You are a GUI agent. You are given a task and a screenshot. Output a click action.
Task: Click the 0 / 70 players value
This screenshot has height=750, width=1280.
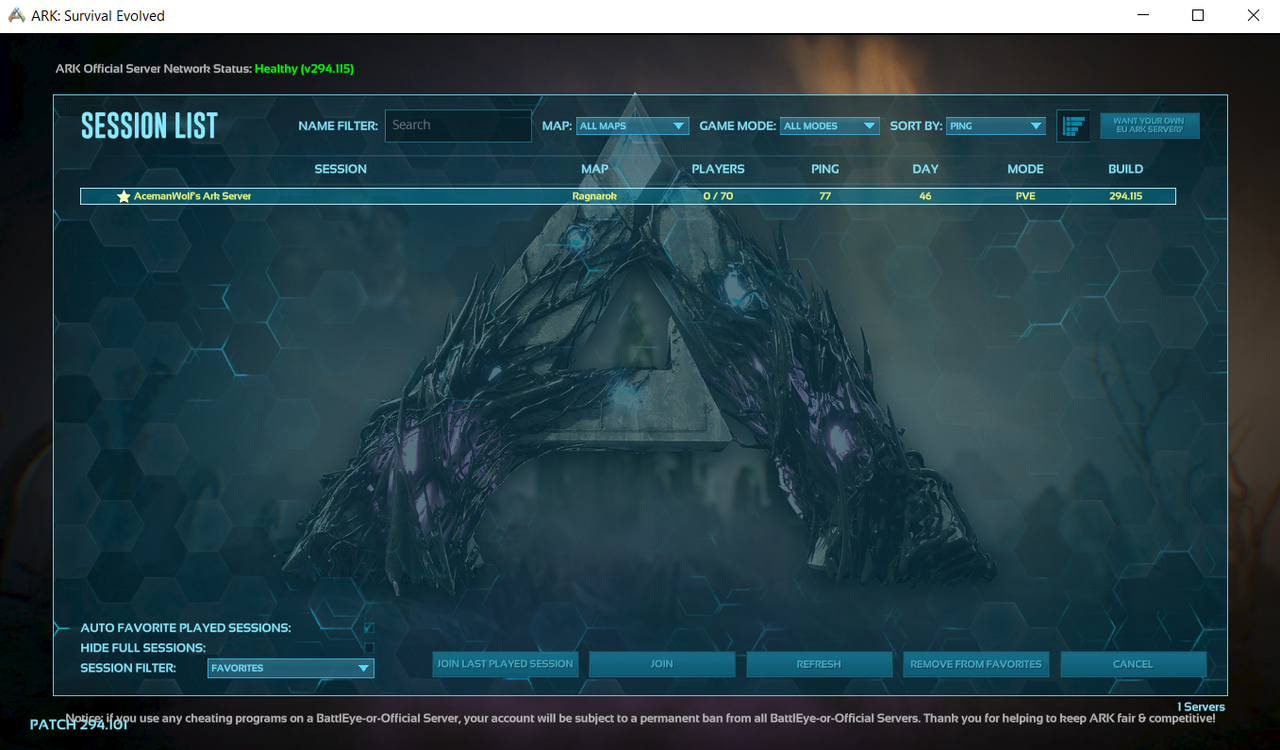[718, 197]
